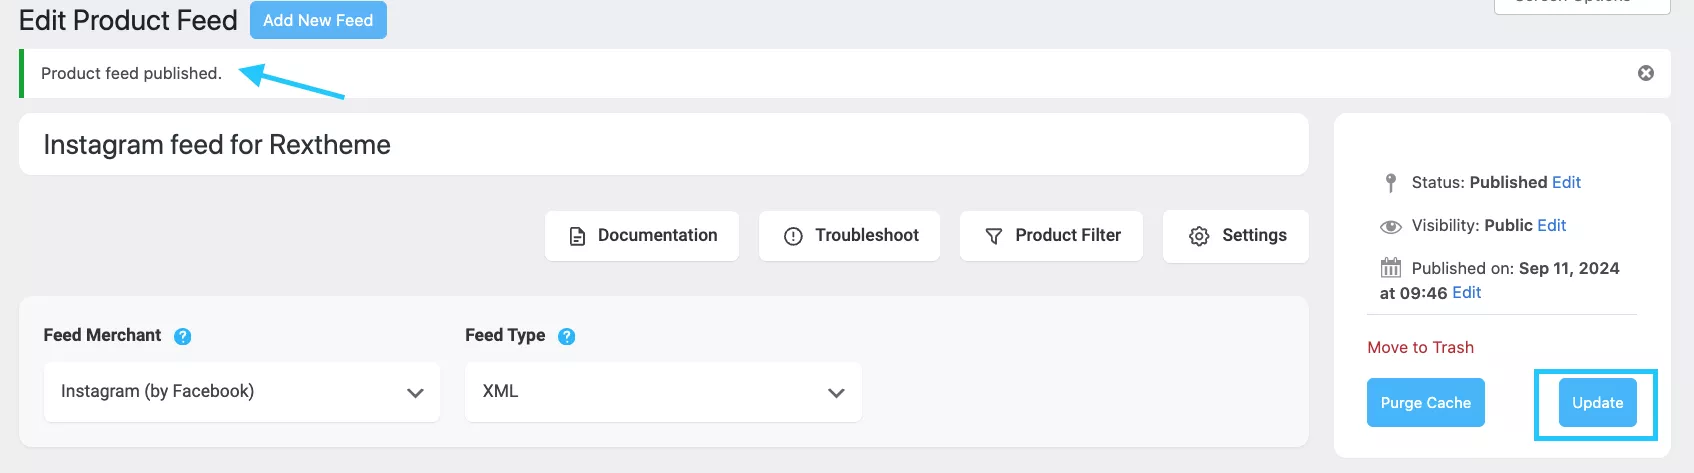This screenshot has height=473, width=1694.
Task: Open the Feed Type XML dropdown
Action: pyautogui.click(x=663, y=391)
